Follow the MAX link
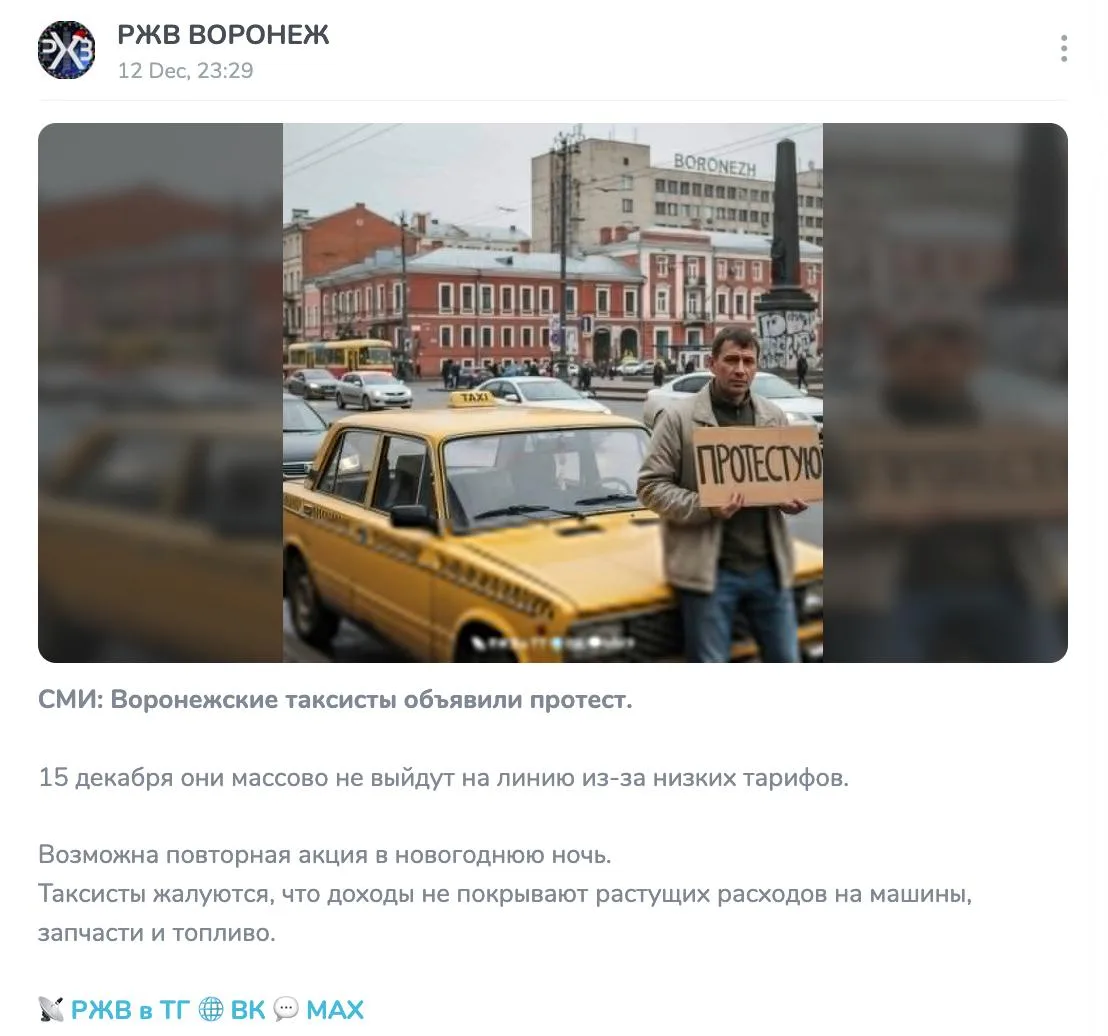Screen dimensions: 1108x1036 point(335,1009)
